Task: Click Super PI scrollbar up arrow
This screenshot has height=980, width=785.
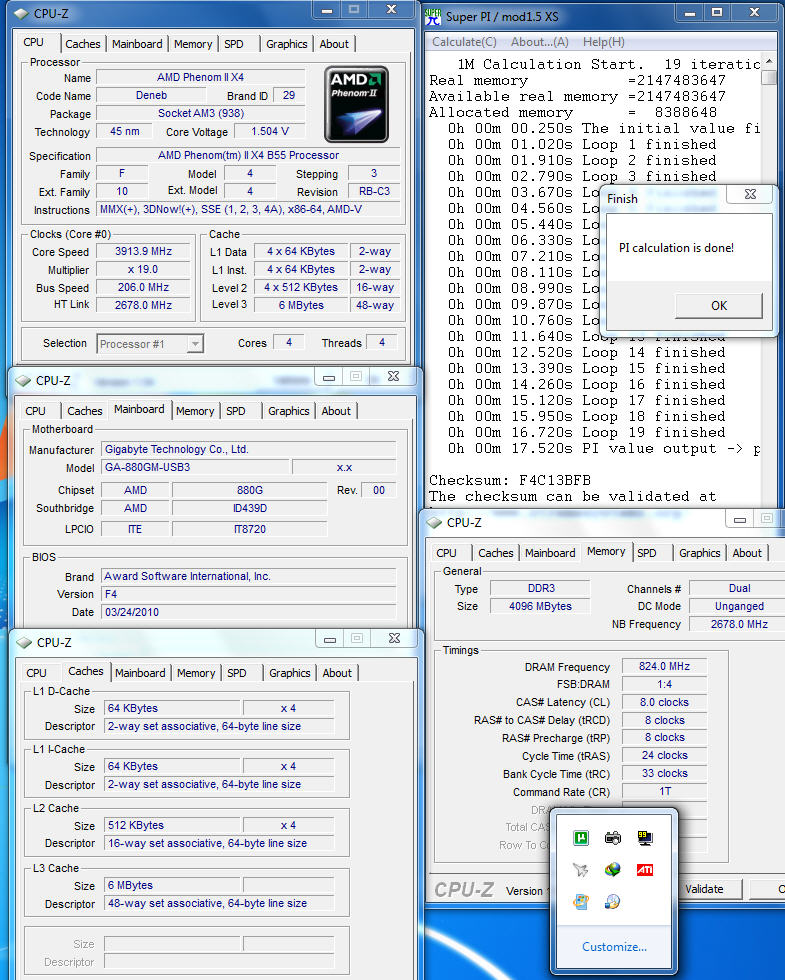Action: click(x=769, y=62)
